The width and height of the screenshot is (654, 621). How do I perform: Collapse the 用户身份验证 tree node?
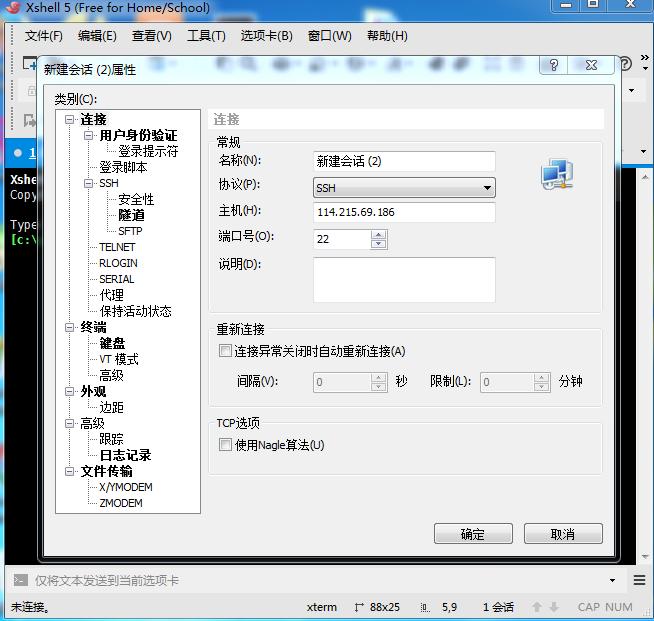[88, 136]
